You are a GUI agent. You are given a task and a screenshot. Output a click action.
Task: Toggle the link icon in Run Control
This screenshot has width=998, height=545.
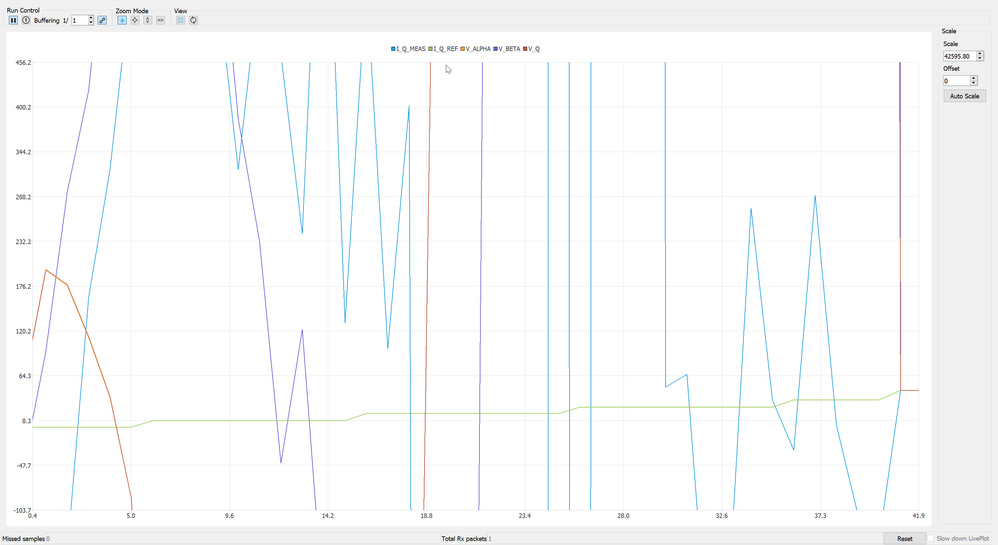[x=102, y=20]
